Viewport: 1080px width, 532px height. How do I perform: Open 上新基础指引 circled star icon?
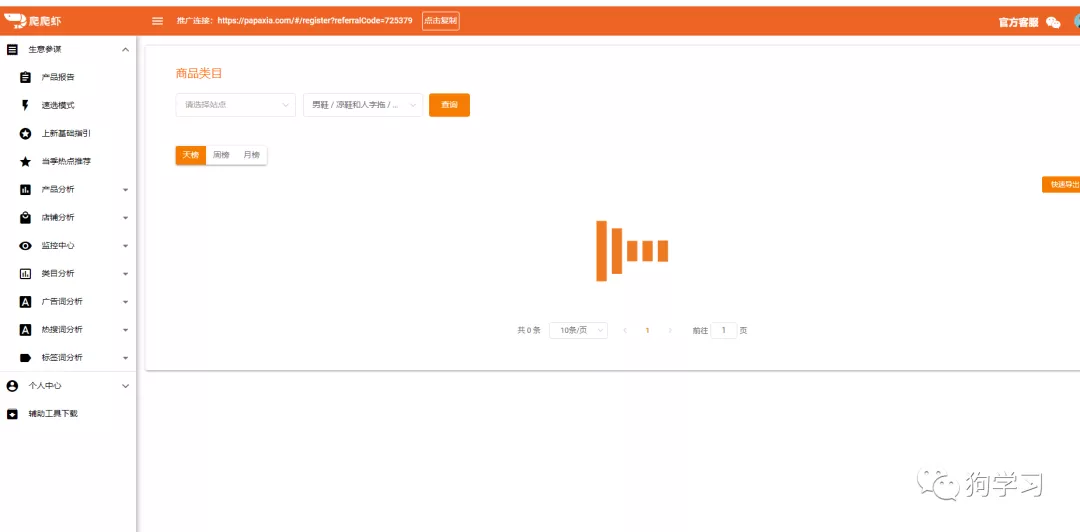[x=25, y=134]
